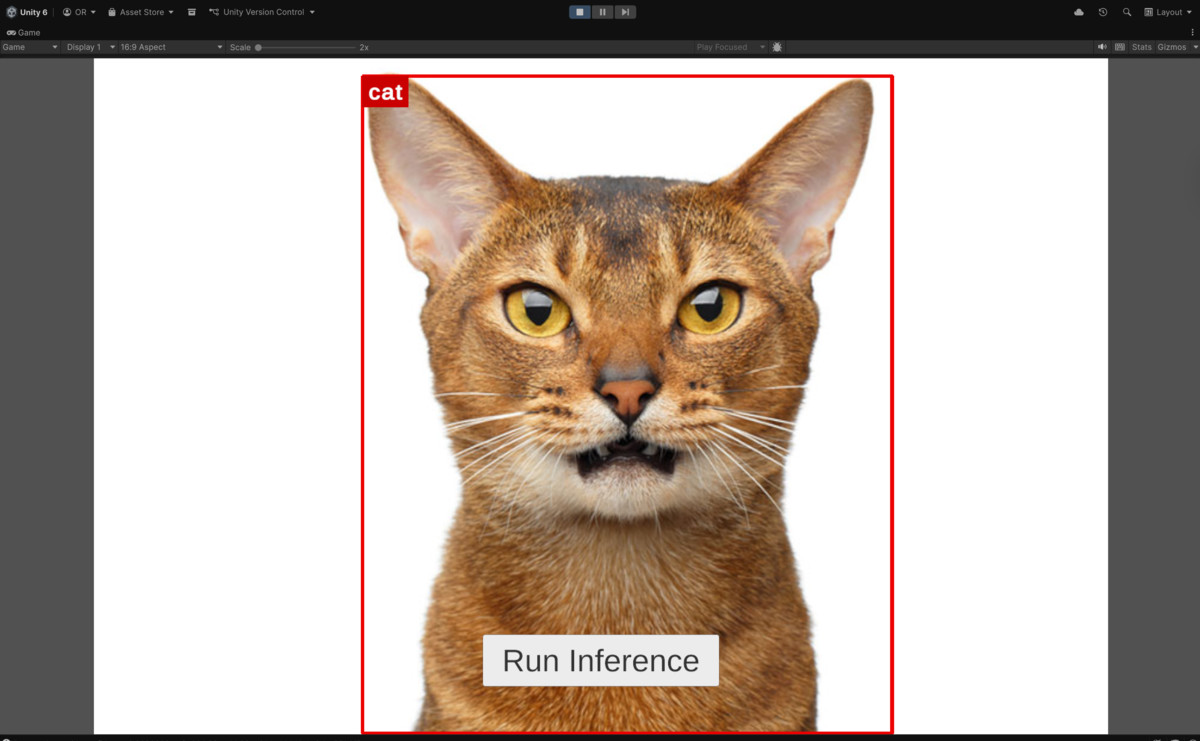Screen dimensions: 1200x741
Task: Open Unity search with the magnifier icon
Action: 1127,12
